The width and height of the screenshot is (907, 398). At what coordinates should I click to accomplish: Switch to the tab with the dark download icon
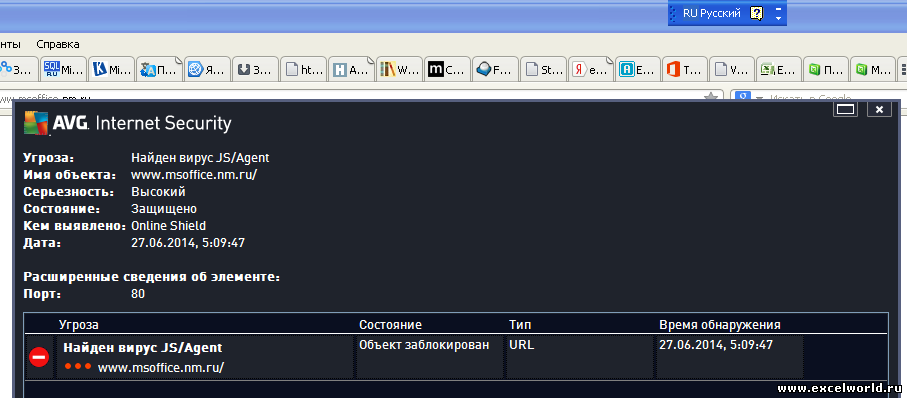tap(256, 69)
